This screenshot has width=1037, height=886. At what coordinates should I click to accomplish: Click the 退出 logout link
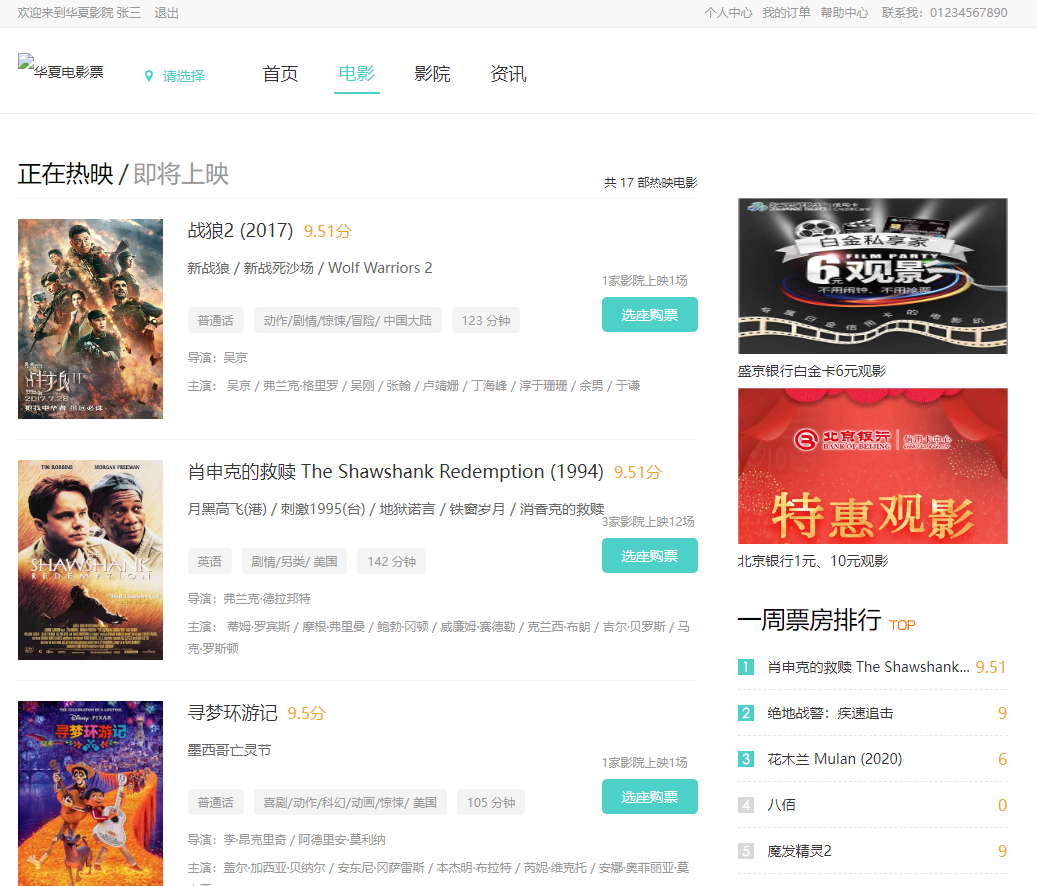tap(167, 13)
